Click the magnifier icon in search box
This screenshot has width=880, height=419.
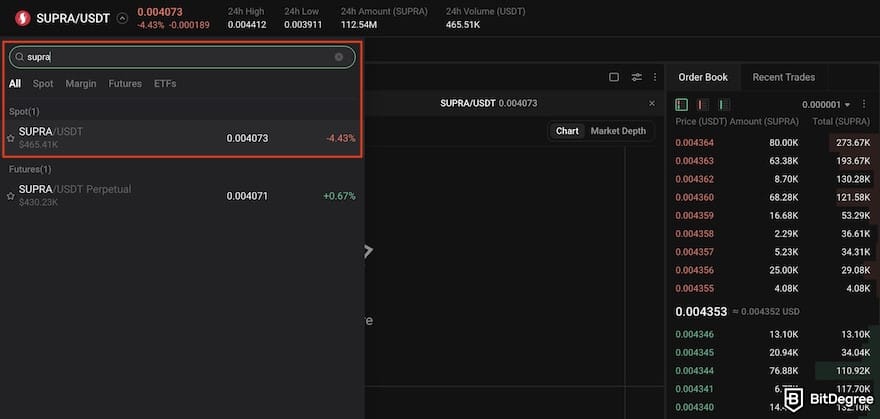click(20, 57)
